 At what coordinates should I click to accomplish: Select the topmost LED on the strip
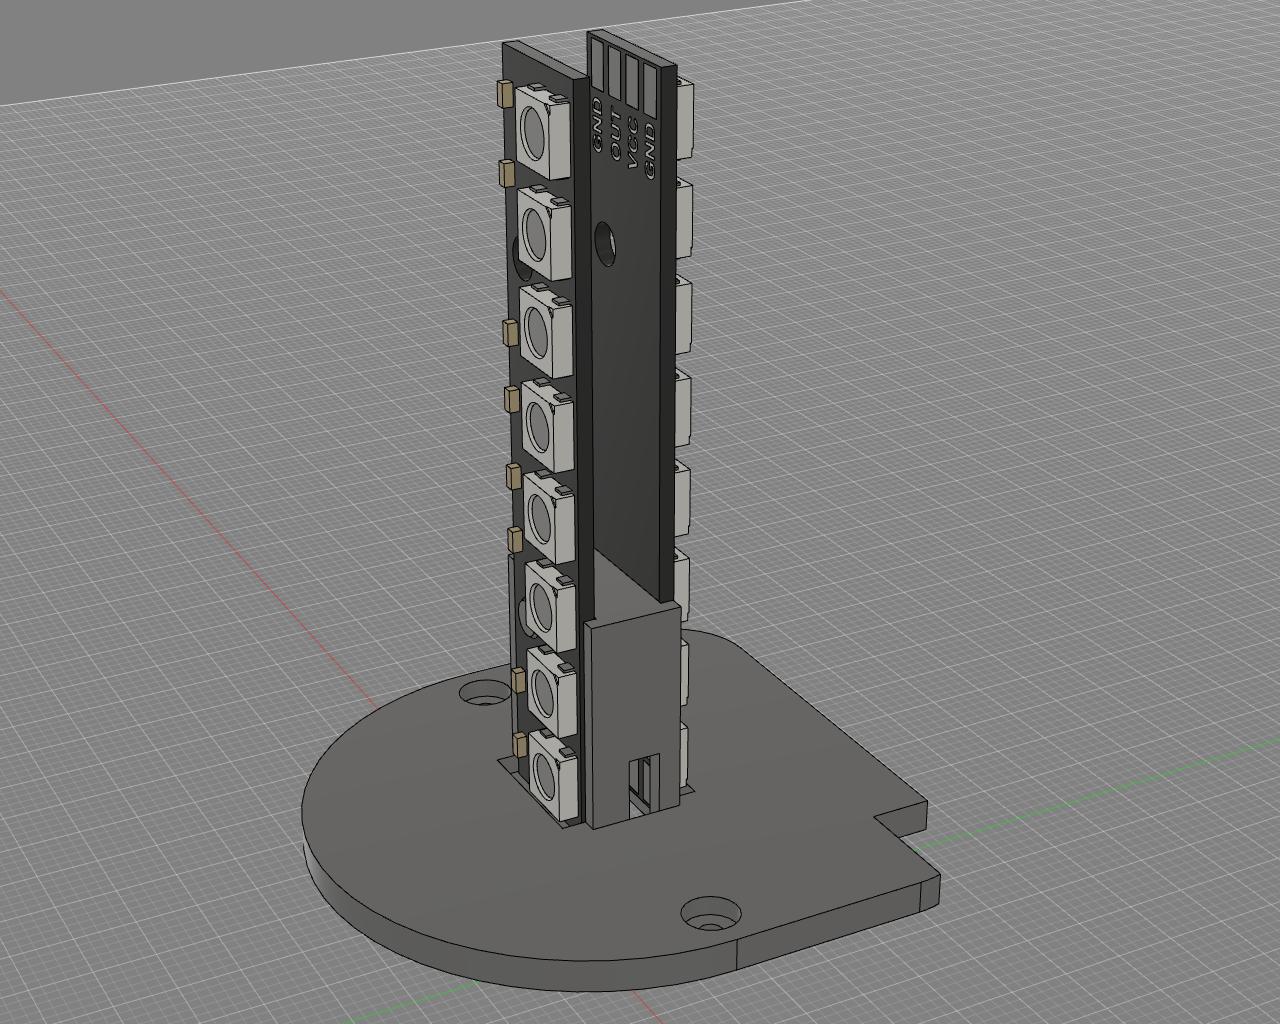point(543,132)
